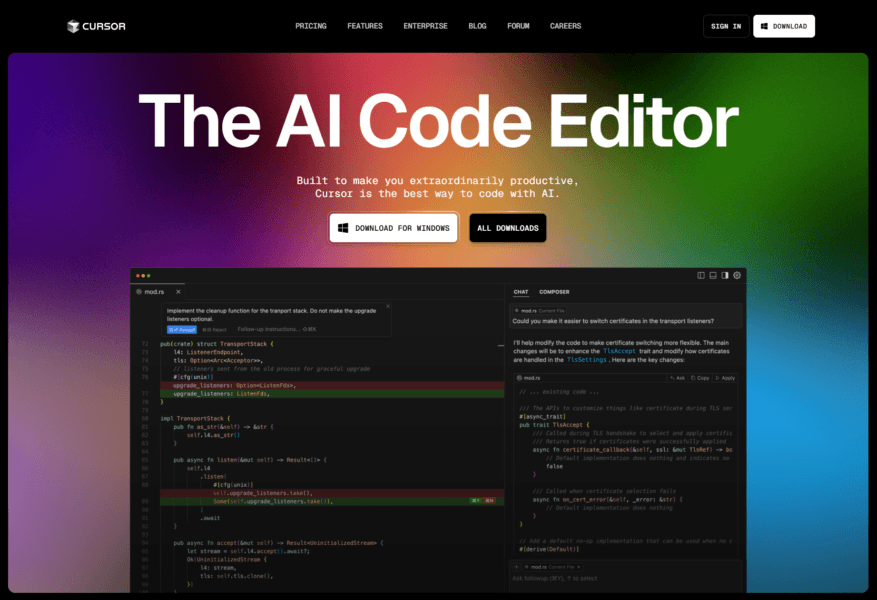Click the TlsAccept code reference
Viewport: 877px width, 600px height.
click(619, 351)
